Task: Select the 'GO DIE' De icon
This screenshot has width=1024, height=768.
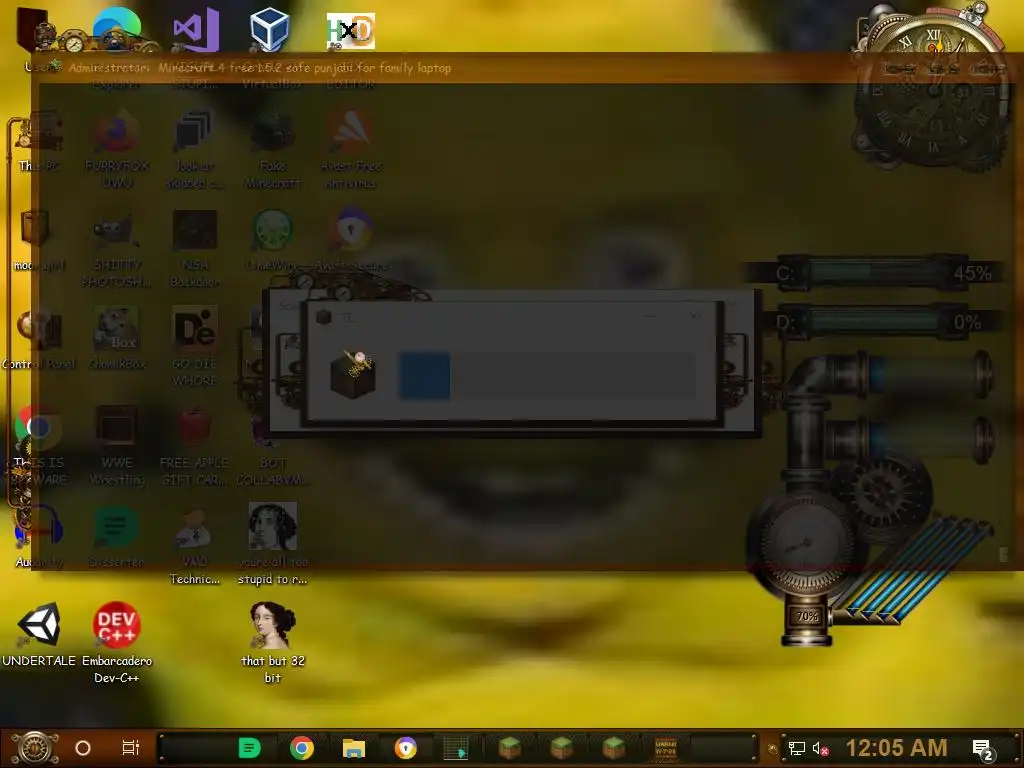Action: coord(195,328)
